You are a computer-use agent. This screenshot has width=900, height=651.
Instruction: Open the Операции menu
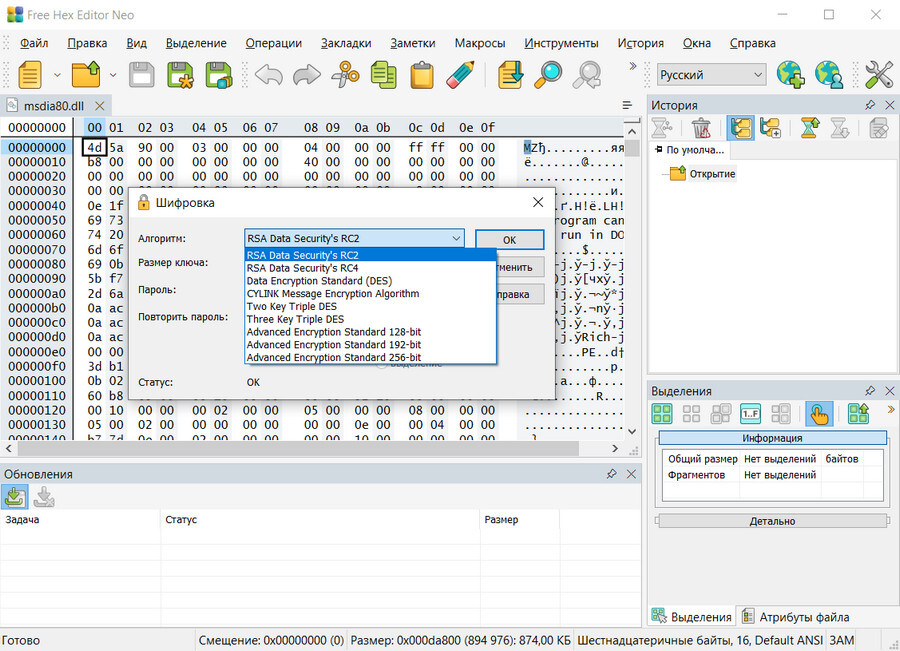click(x=273, y=43)
